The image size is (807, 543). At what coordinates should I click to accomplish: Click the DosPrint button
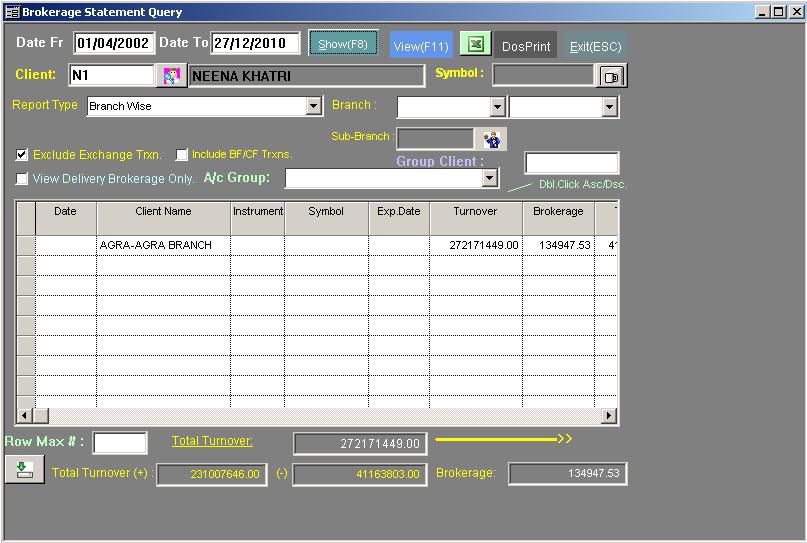(526, 46)
